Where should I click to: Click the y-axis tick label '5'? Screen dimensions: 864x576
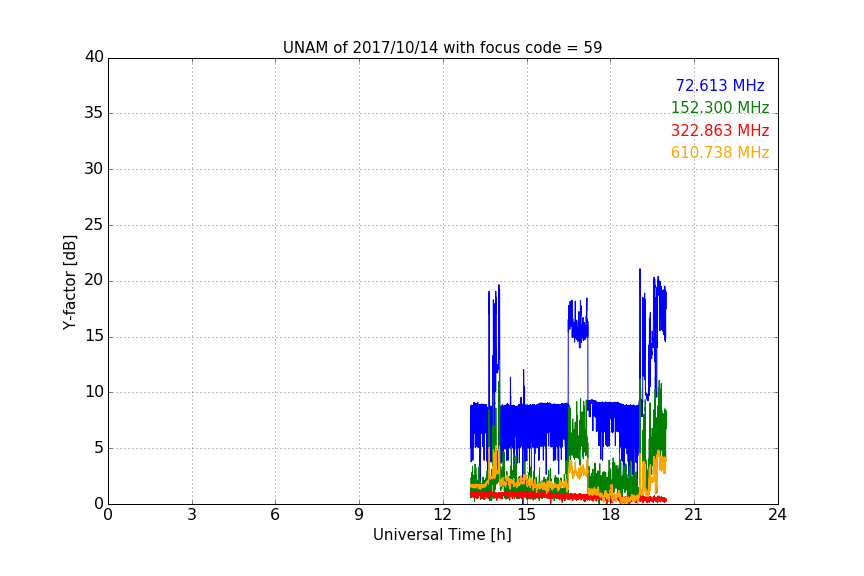[x=99, y=448]
